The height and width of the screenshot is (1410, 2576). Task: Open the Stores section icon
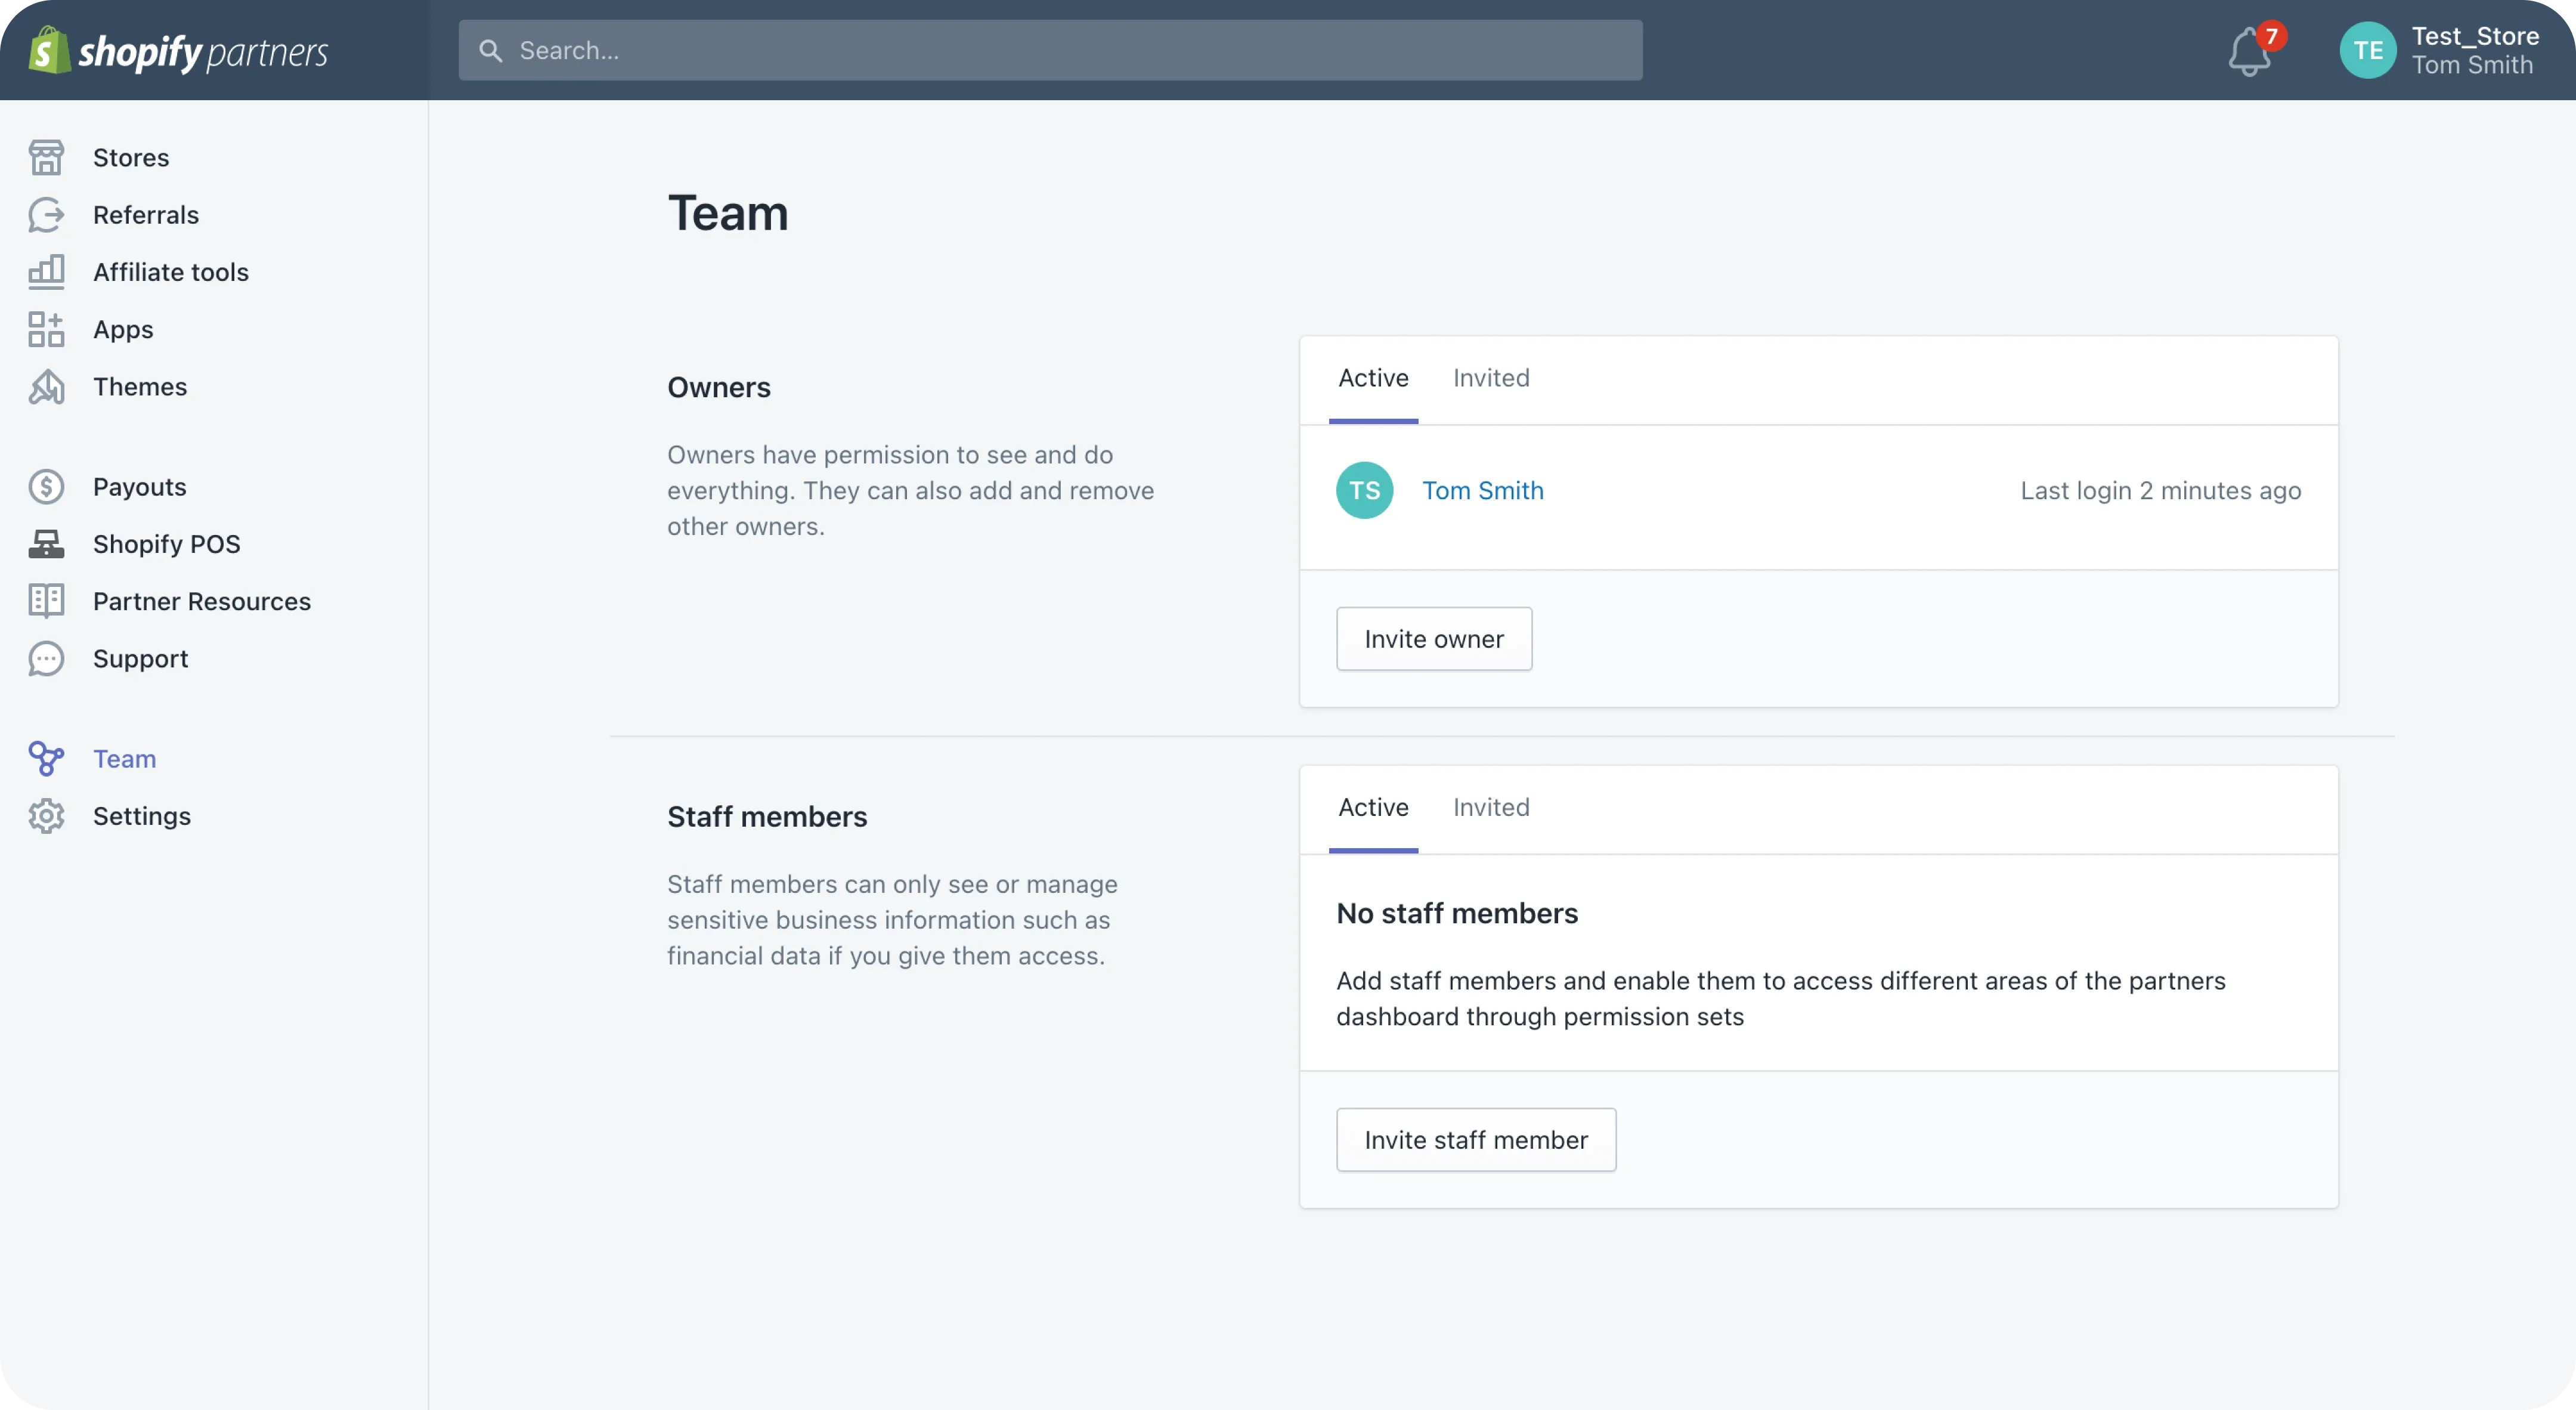[46, 157]
